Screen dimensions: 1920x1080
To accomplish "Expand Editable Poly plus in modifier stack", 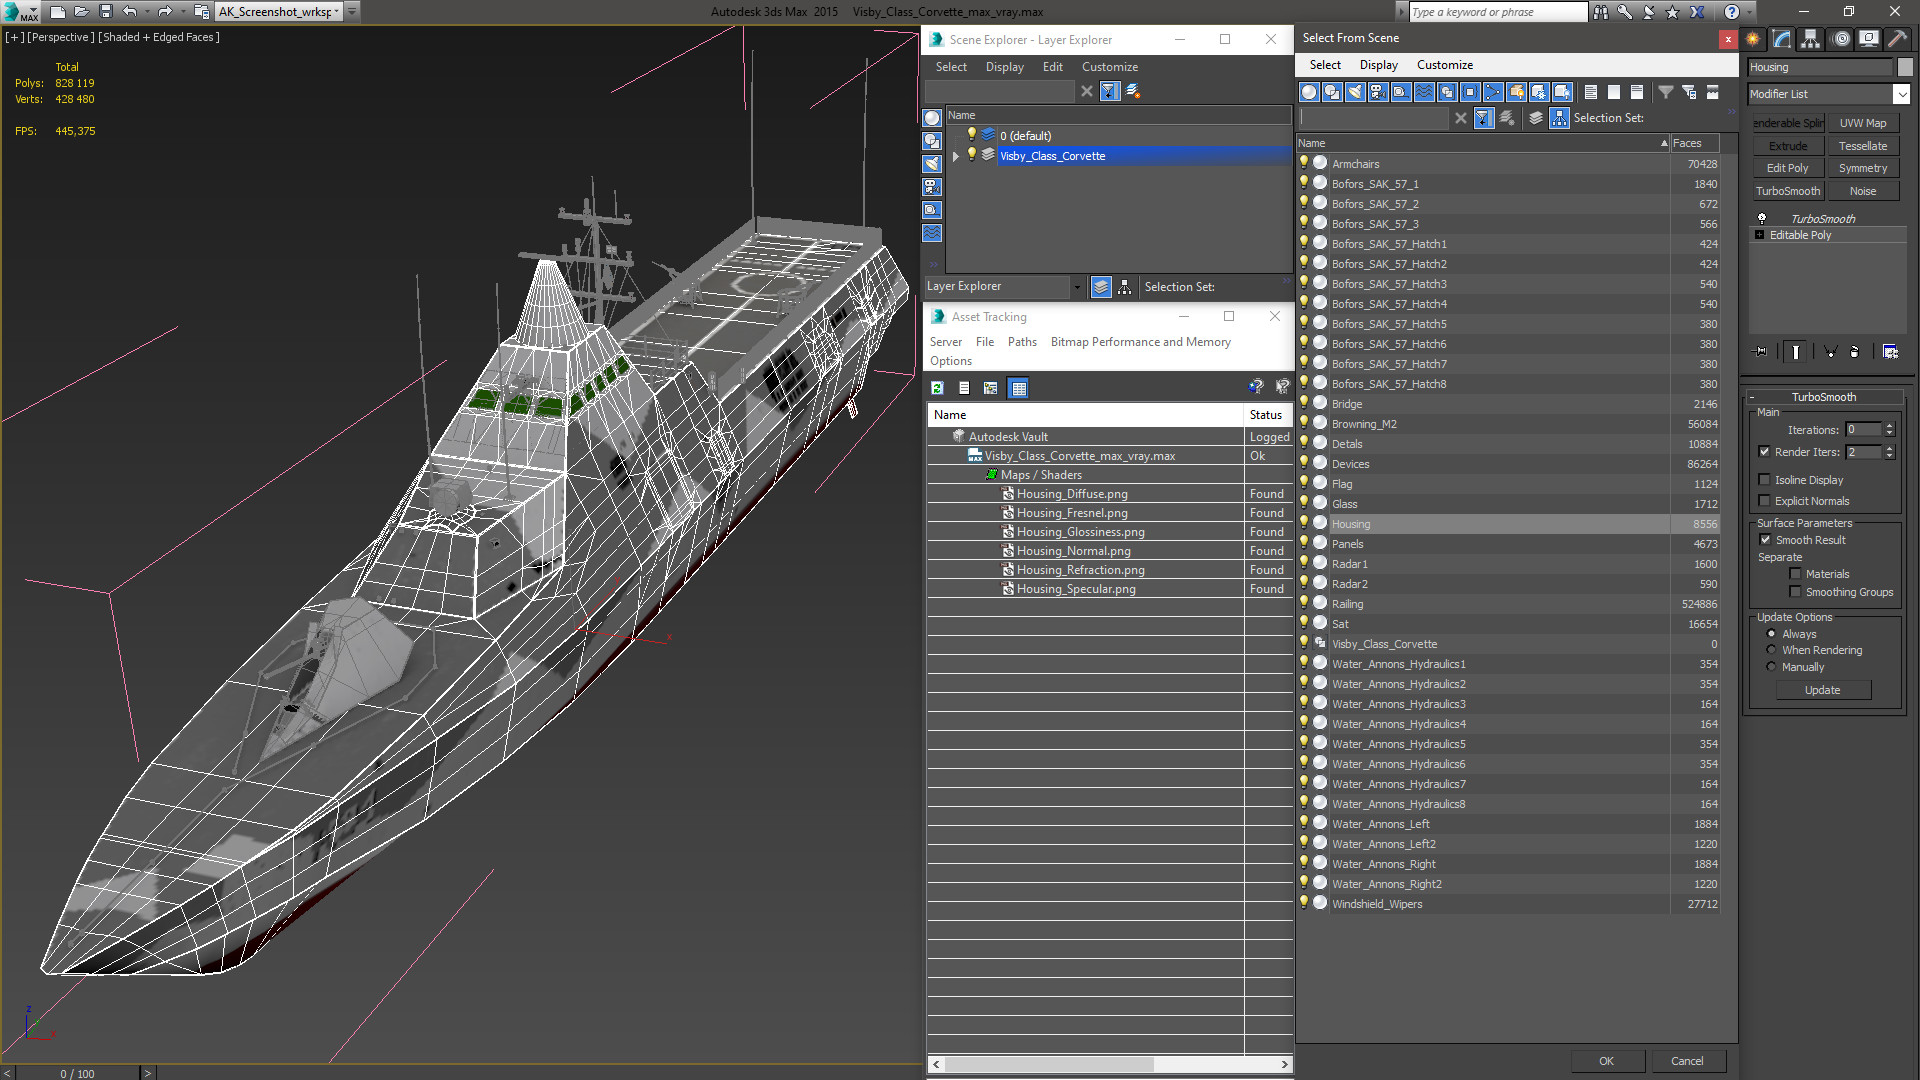I will [x=1760, y=235].
